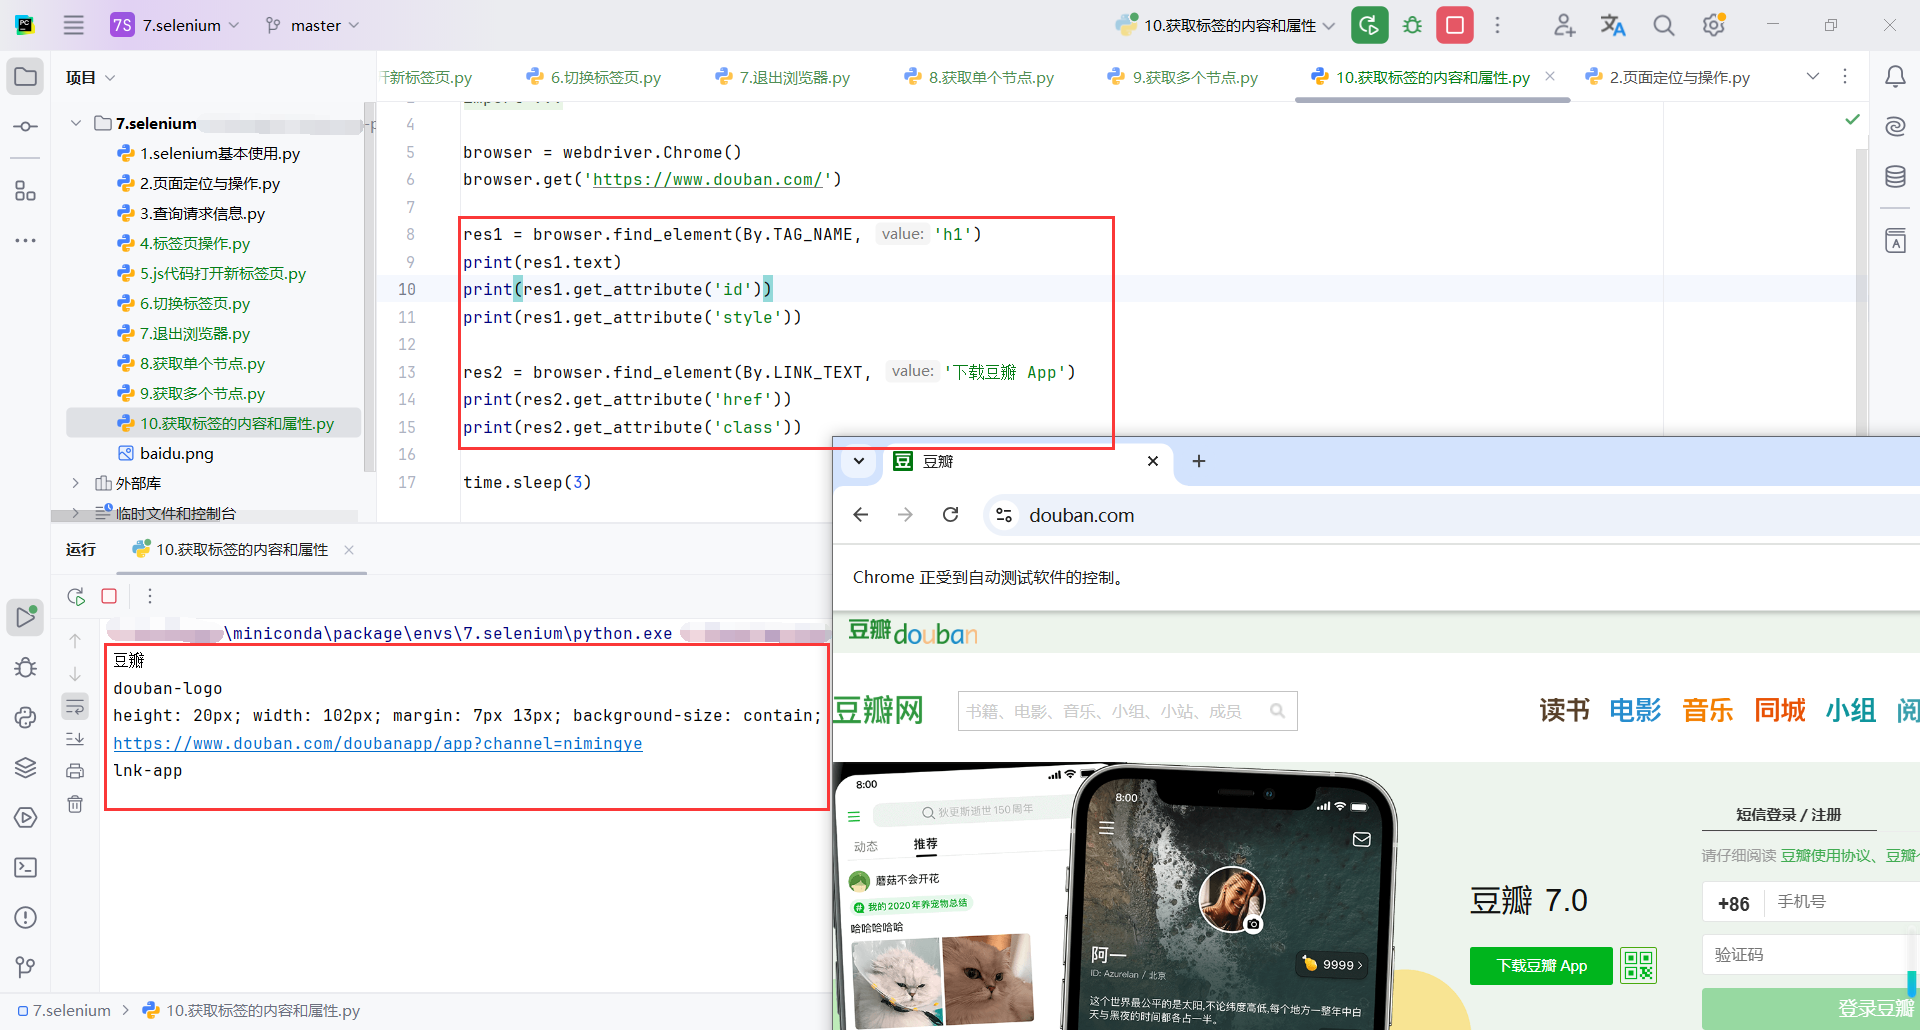This screenshot has height=1030, width=1920.
Task: Click the QR code icon on the Douban page
Action: [x=1639, y=965]
